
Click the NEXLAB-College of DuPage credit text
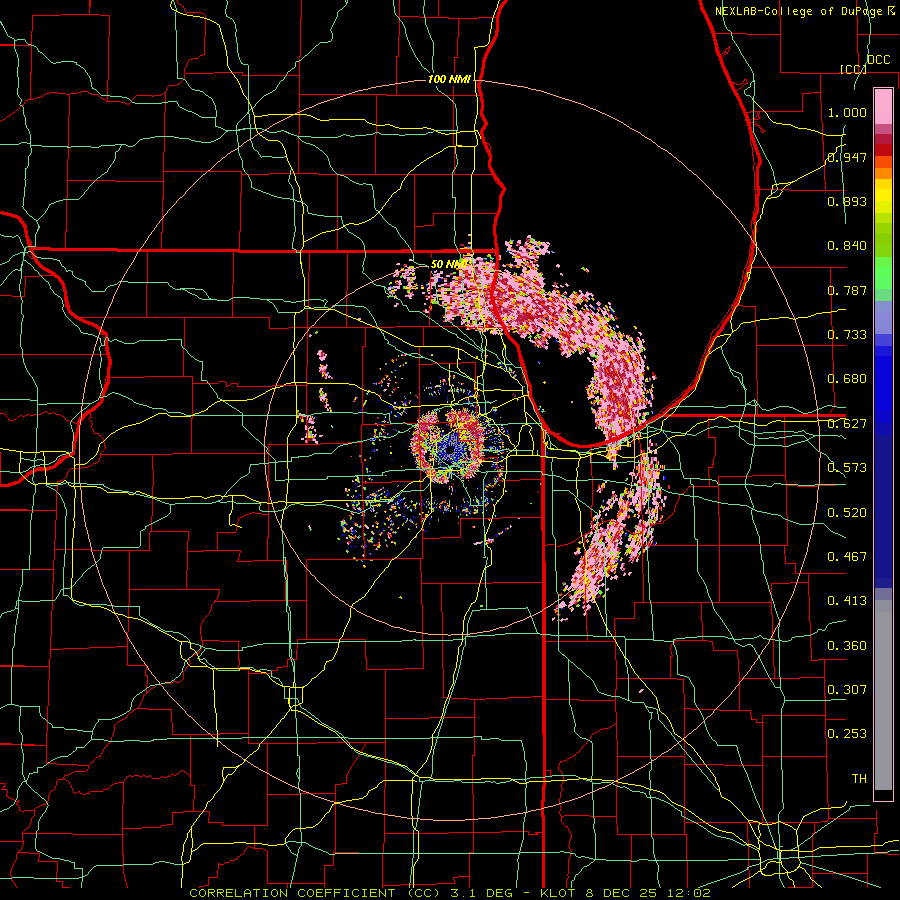click(x=798, y=11)
